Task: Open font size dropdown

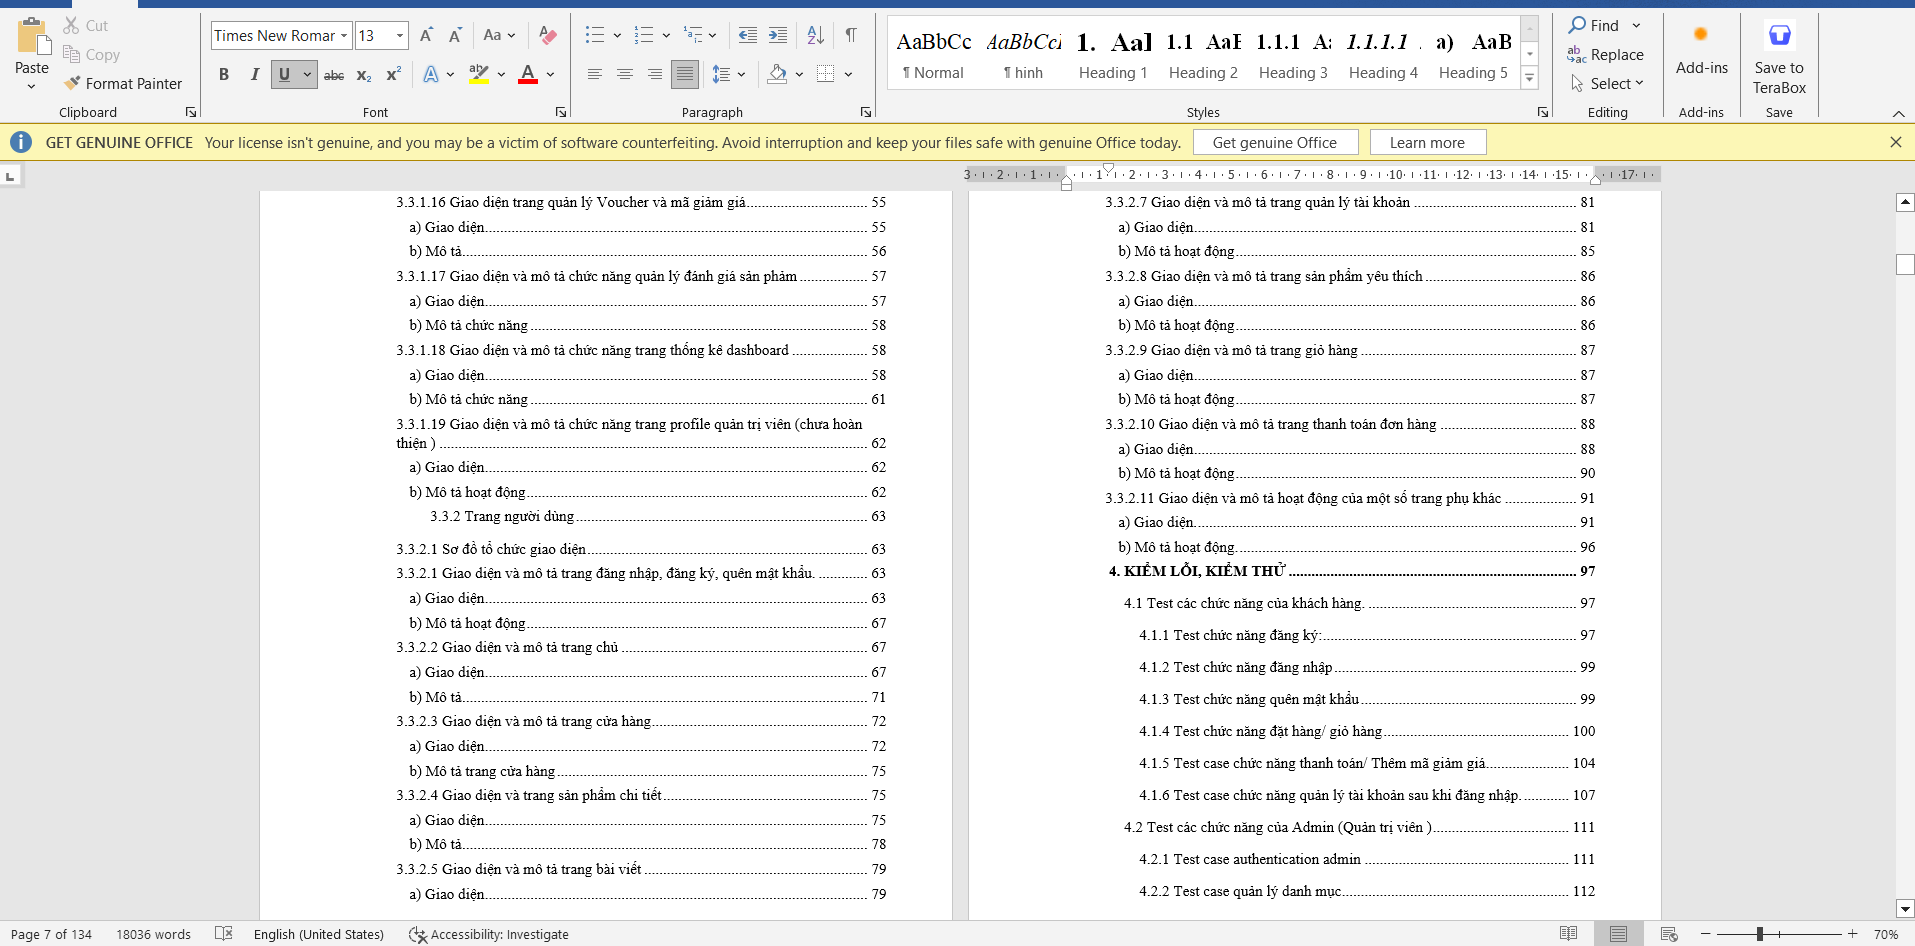Action: [x=400, y=36]
